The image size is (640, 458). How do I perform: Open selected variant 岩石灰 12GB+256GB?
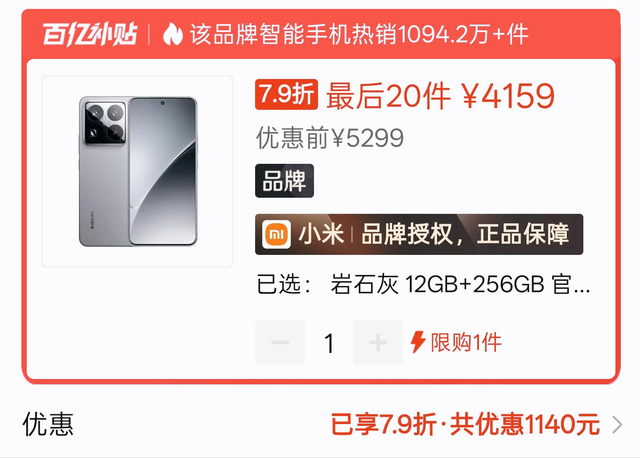[x=460, y=285]
